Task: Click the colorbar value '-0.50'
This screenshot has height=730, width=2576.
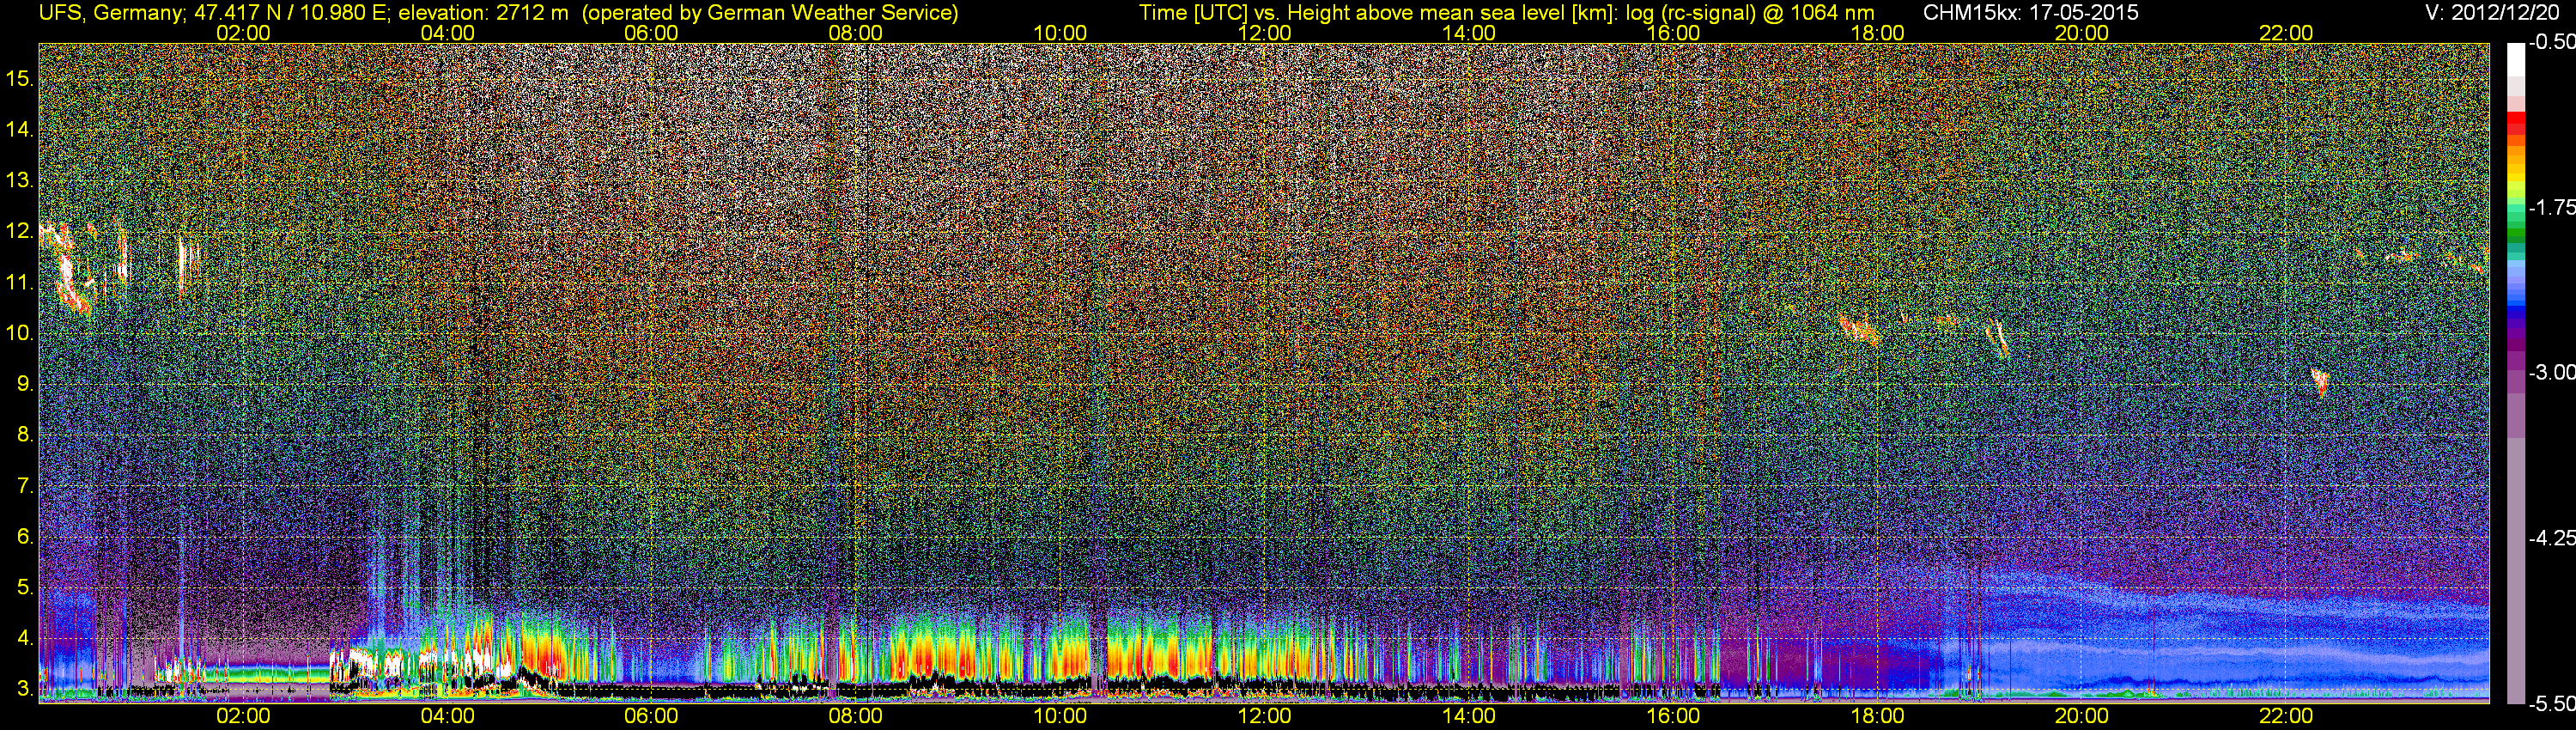Action: pyautogui.click(x=2552, y=42)
